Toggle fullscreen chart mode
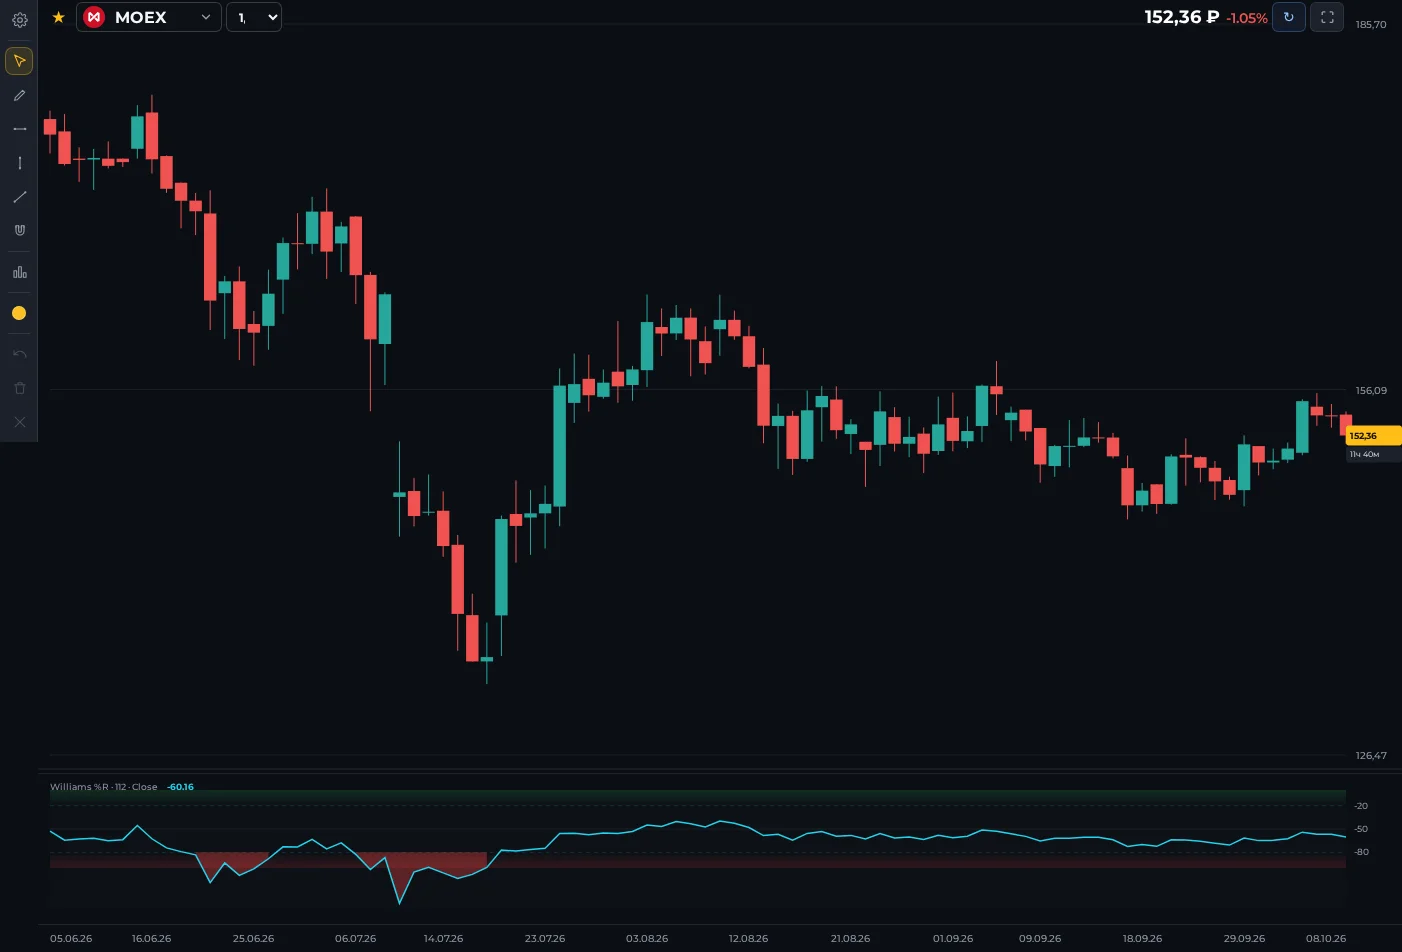 pyautogui.click(x=1327, y=17)
